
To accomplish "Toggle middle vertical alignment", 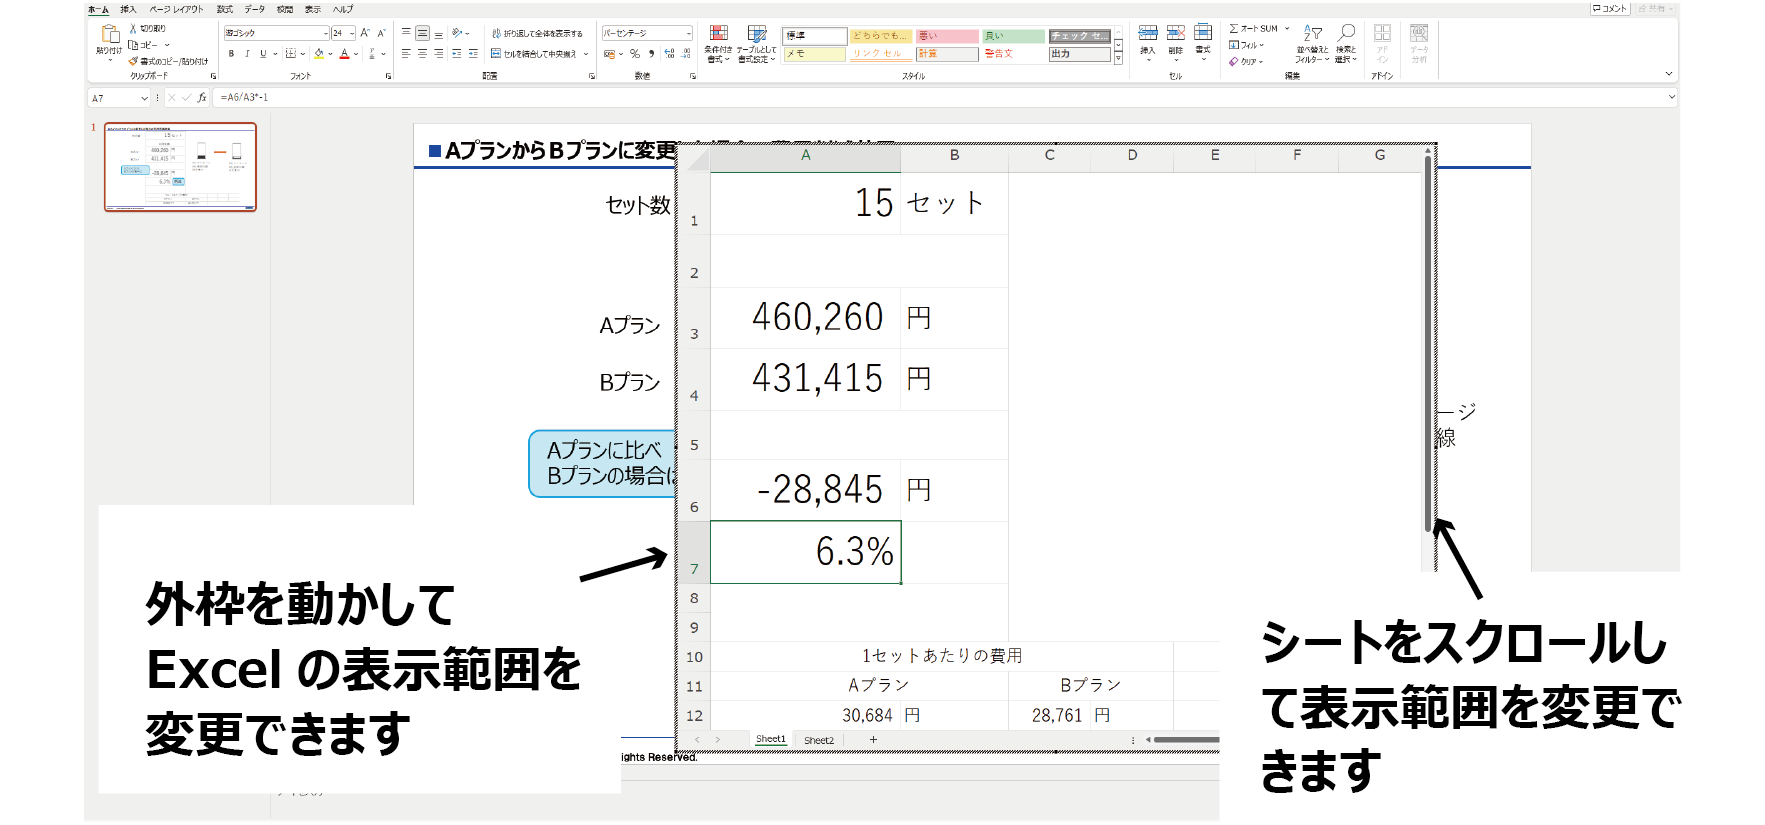I will (422, 33).
